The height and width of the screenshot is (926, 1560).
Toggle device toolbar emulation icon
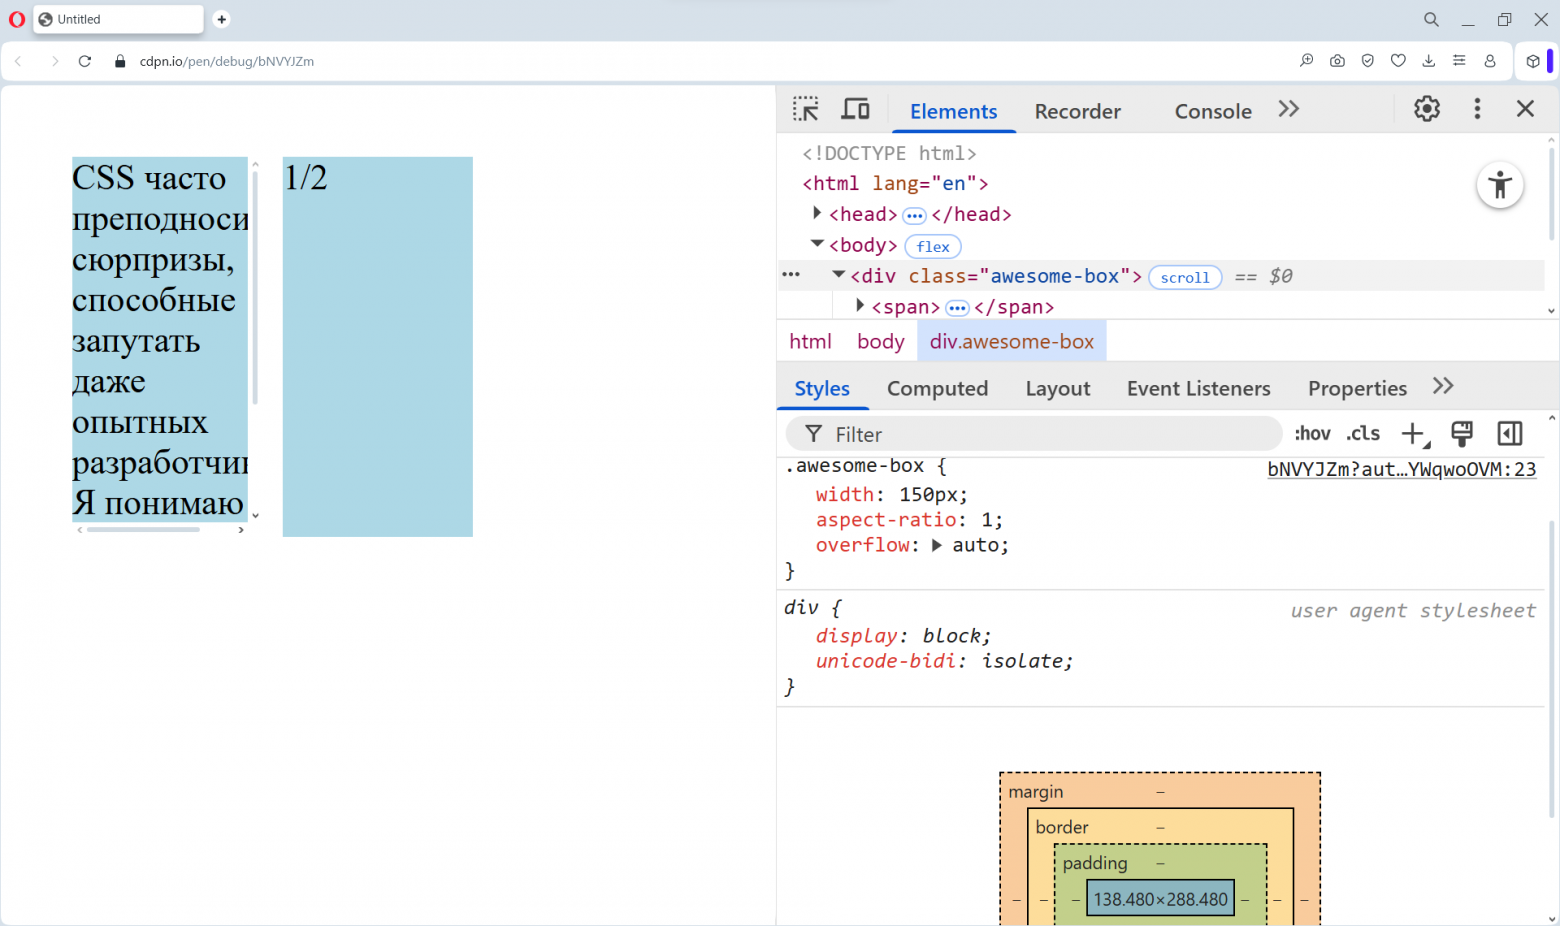(x=855, y=109)
